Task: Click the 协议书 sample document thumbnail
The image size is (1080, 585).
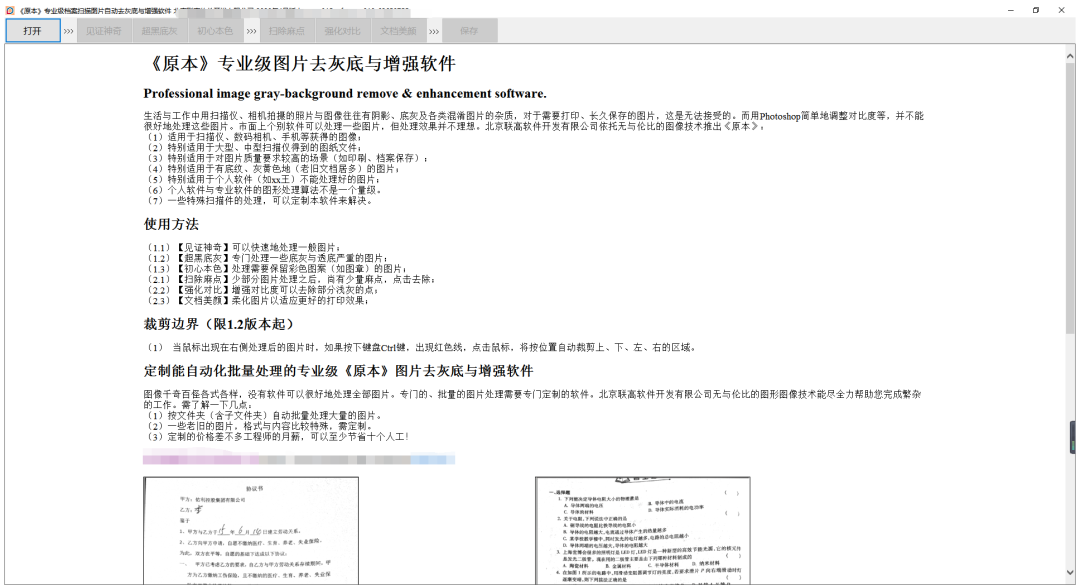Action: [x=251, y=530]
